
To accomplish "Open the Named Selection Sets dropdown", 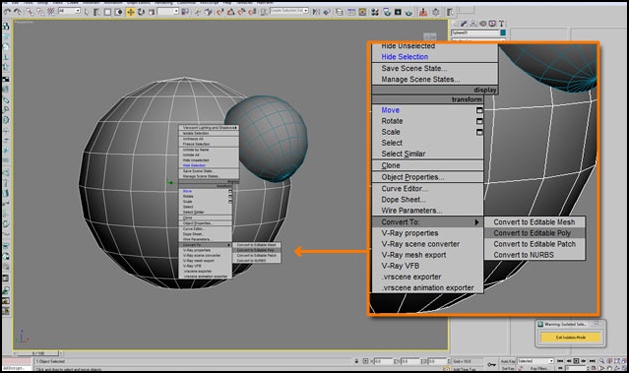I will tap(289, 11).
